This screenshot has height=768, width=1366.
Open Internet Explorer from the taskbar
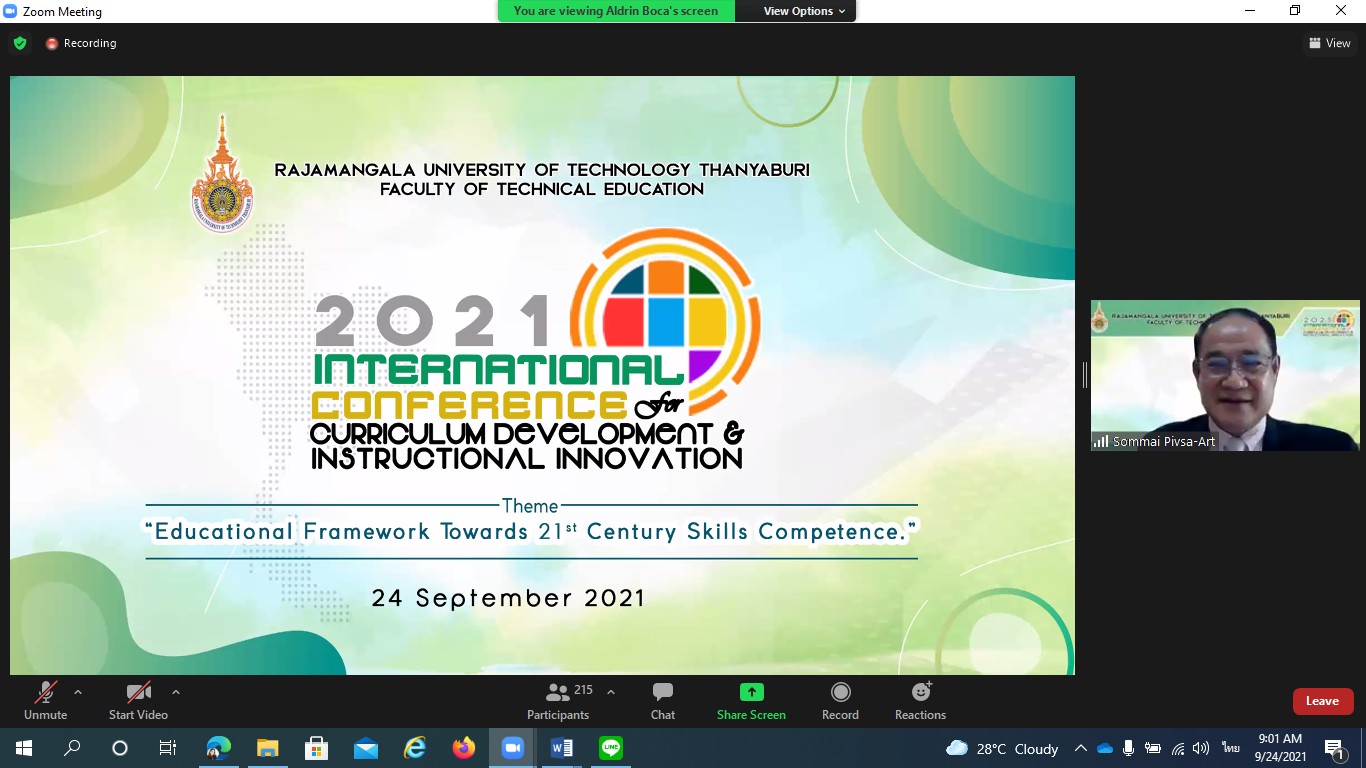click(x=414, y=748)
